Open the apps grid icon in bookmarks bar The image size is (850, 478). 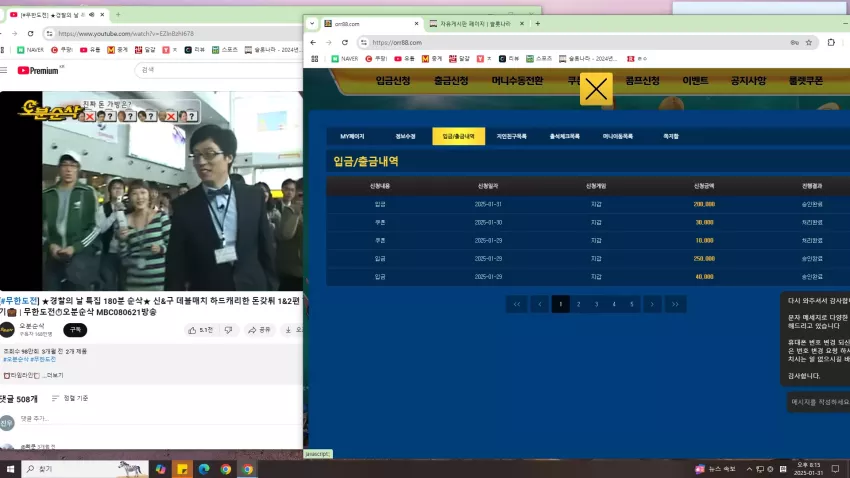314,59
